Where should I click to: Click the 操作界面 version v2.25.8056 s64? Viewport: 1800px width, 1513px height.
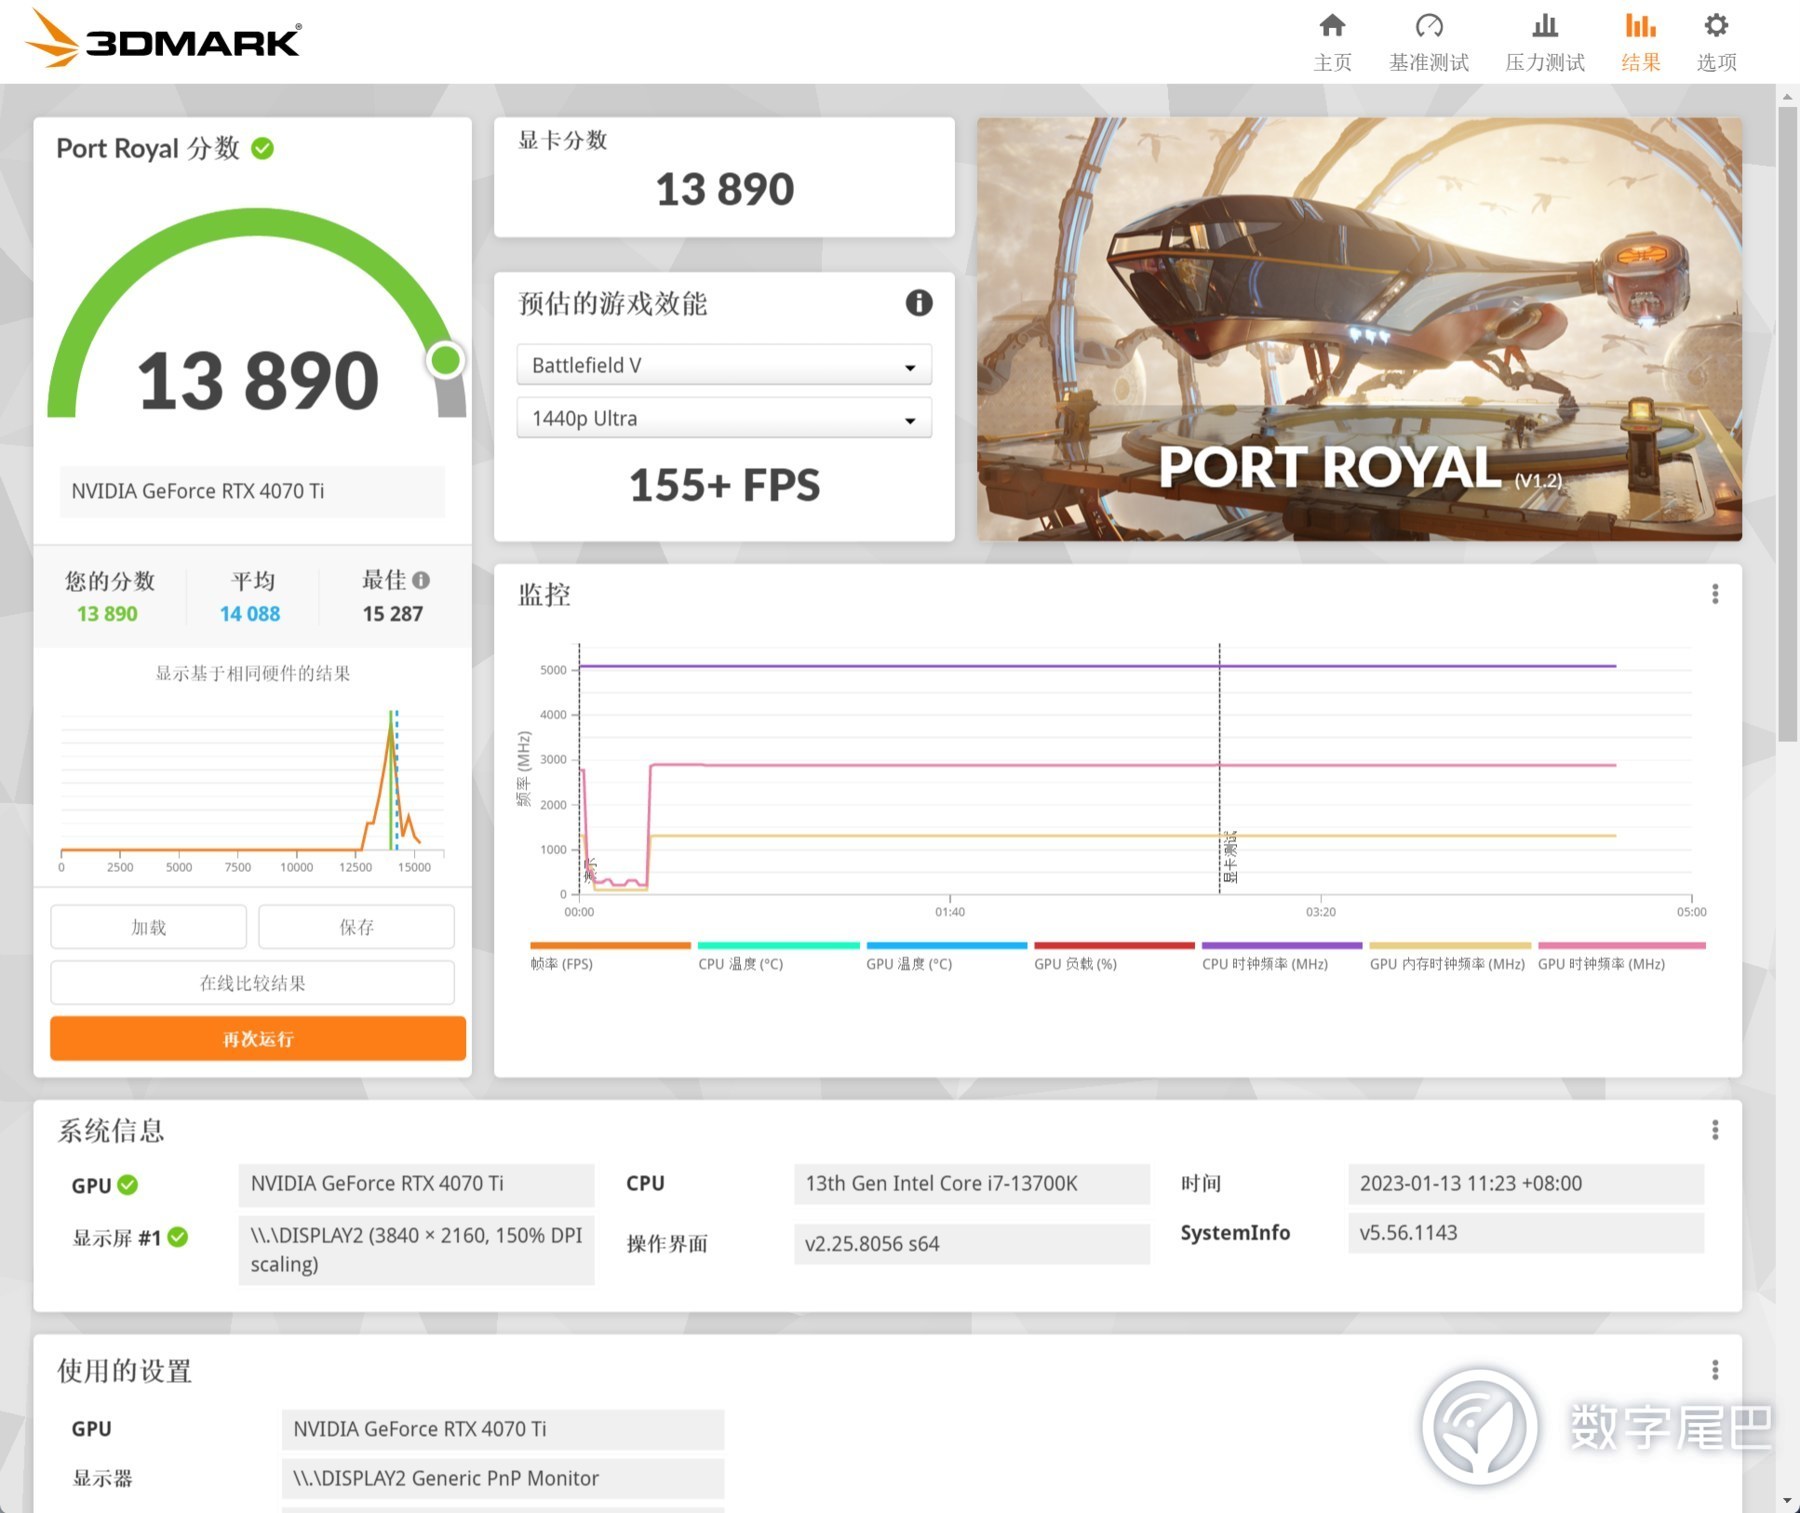[972, 1244]
